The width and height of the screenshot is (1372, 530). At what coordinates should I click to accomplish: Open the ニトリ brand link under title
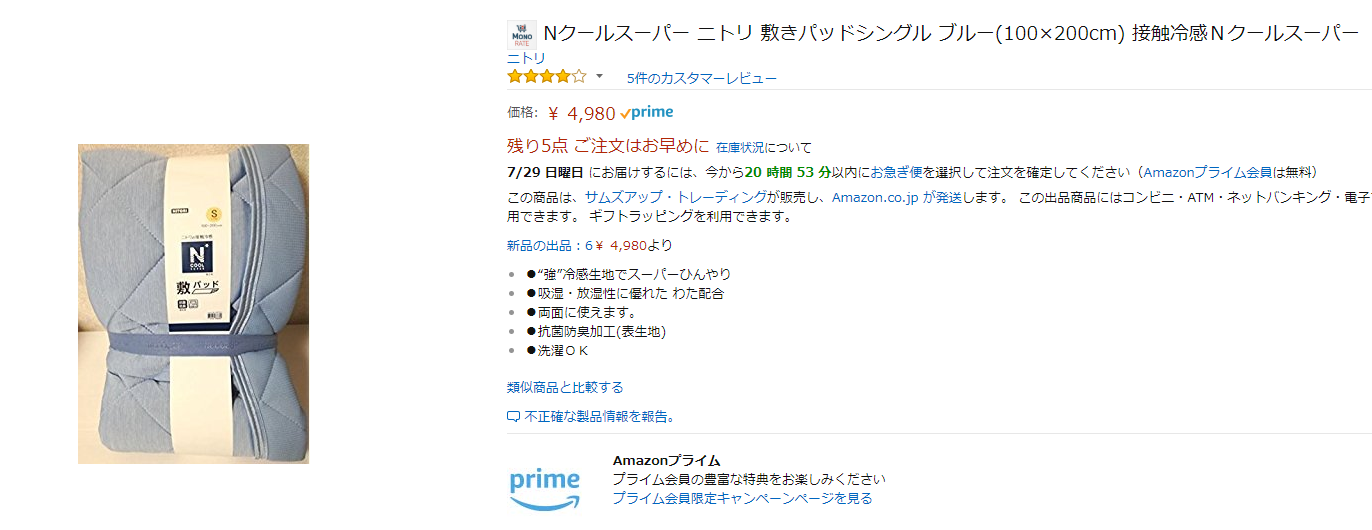click(526, 58)
